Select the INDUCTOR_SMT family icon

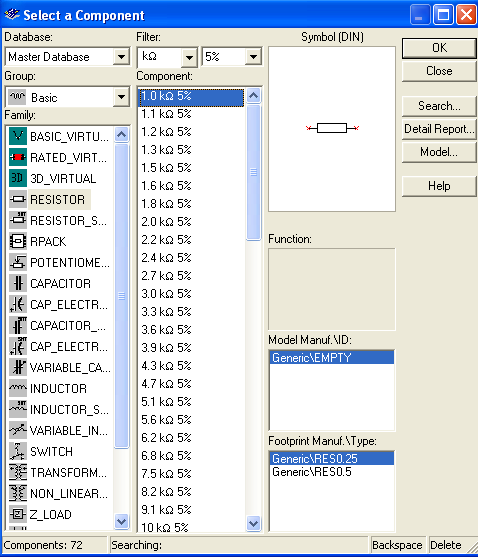(18, 409)
